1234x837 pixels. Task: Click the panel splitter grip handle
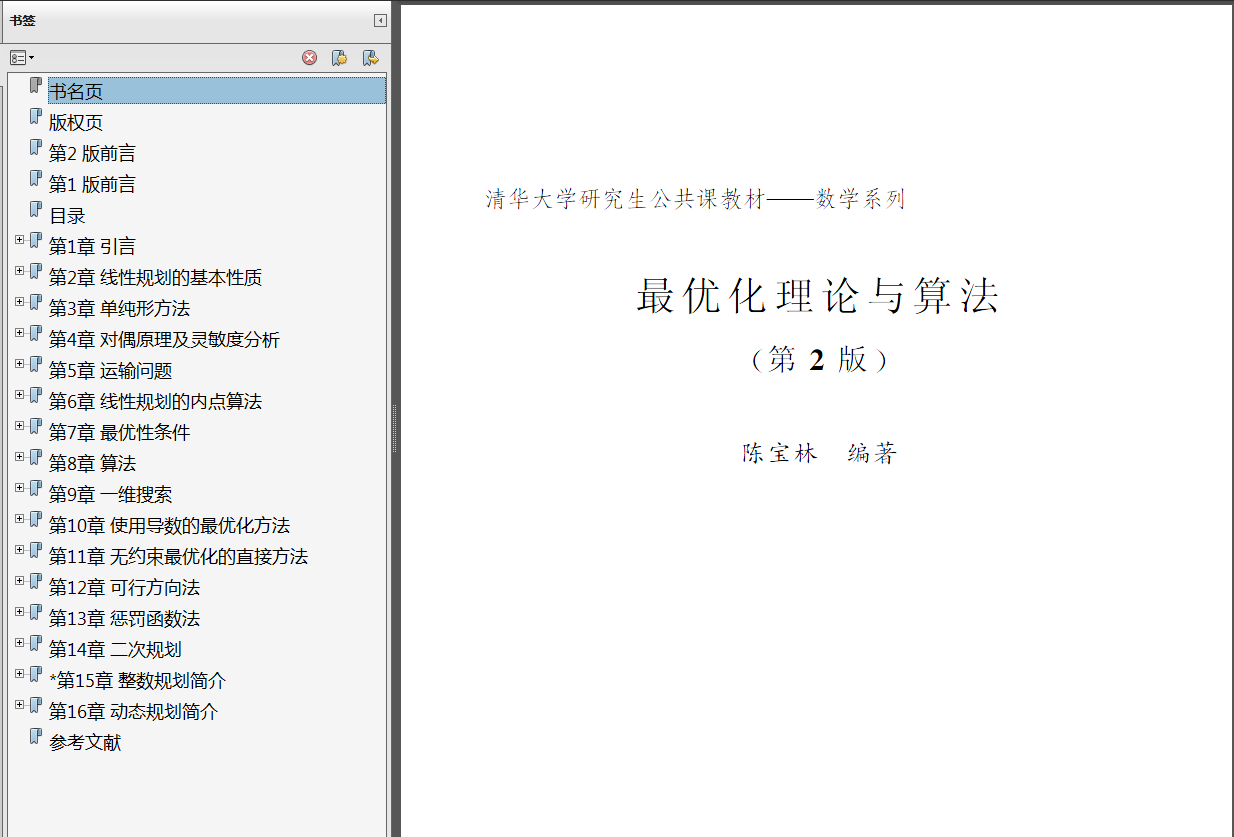pyautogui.click(x=395, y=429)
